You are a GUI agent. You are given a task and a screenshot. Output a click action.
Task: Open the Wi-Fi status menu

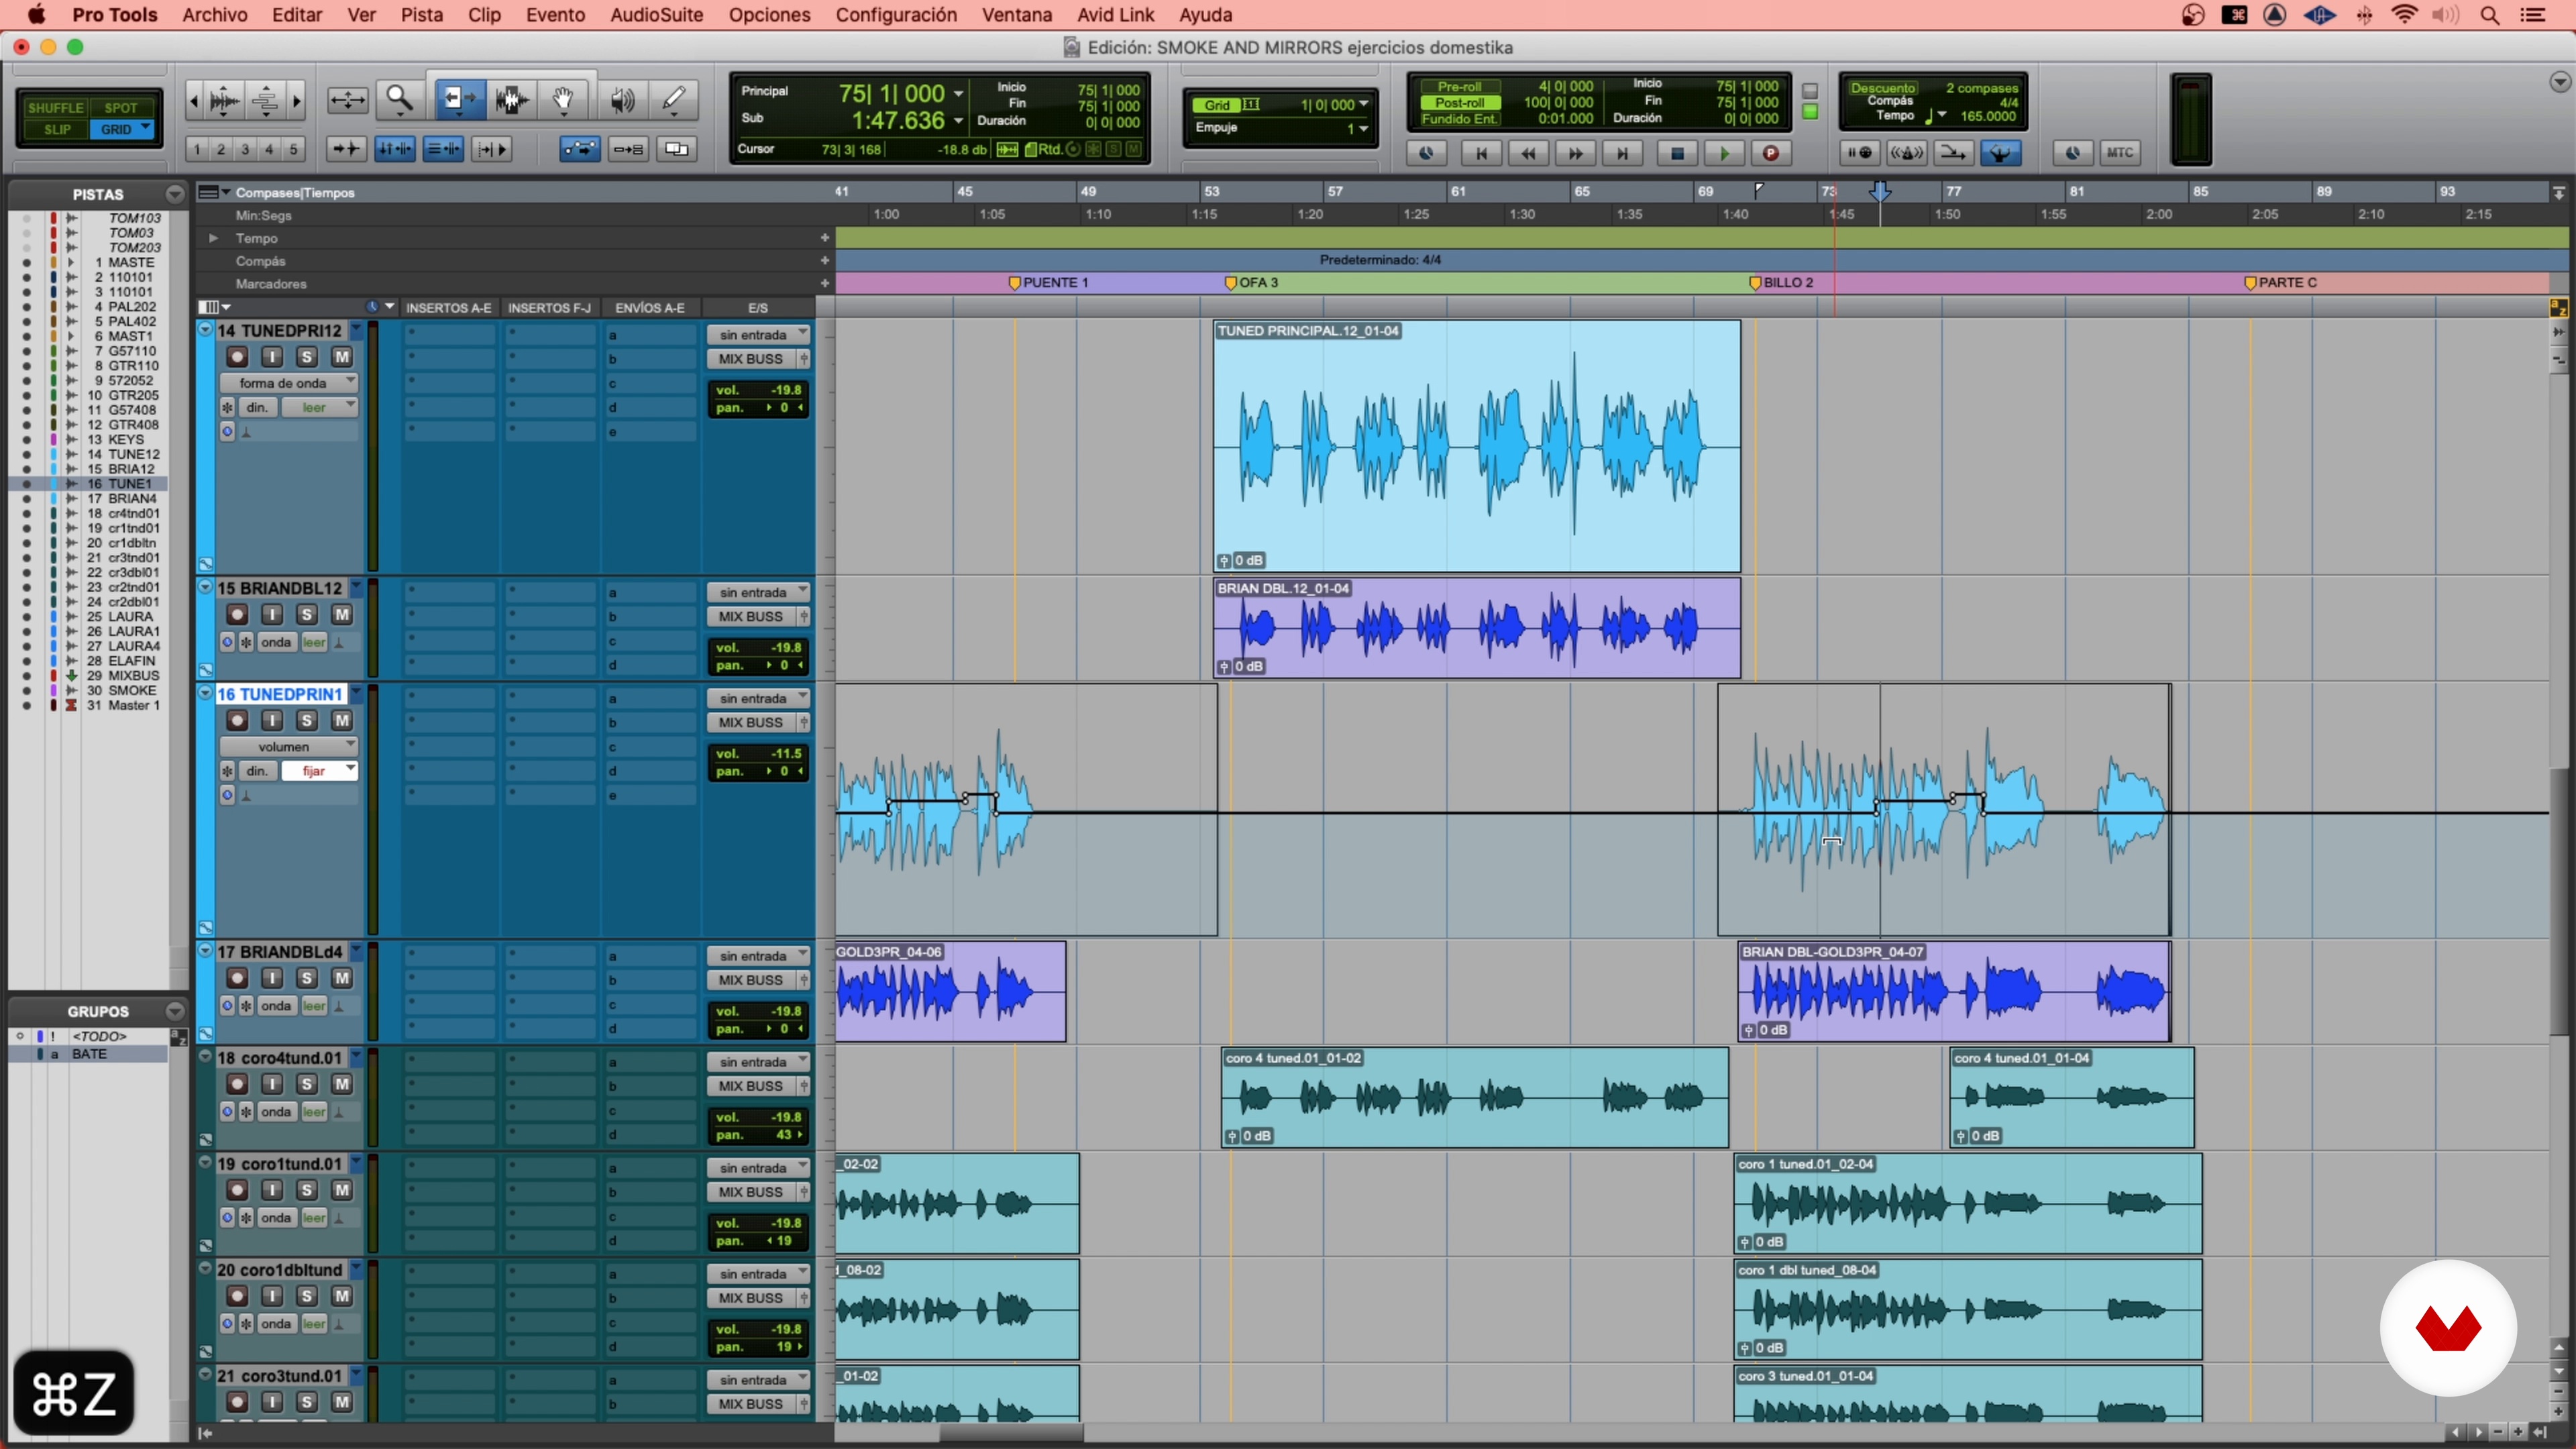tap(2404, 15)
